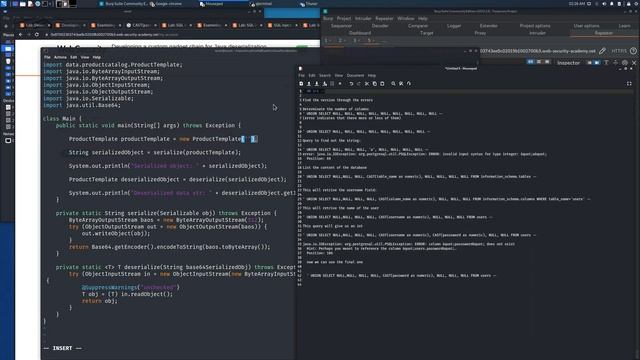
Task: Click the clock in the top panel
Action: coord(576,4)
